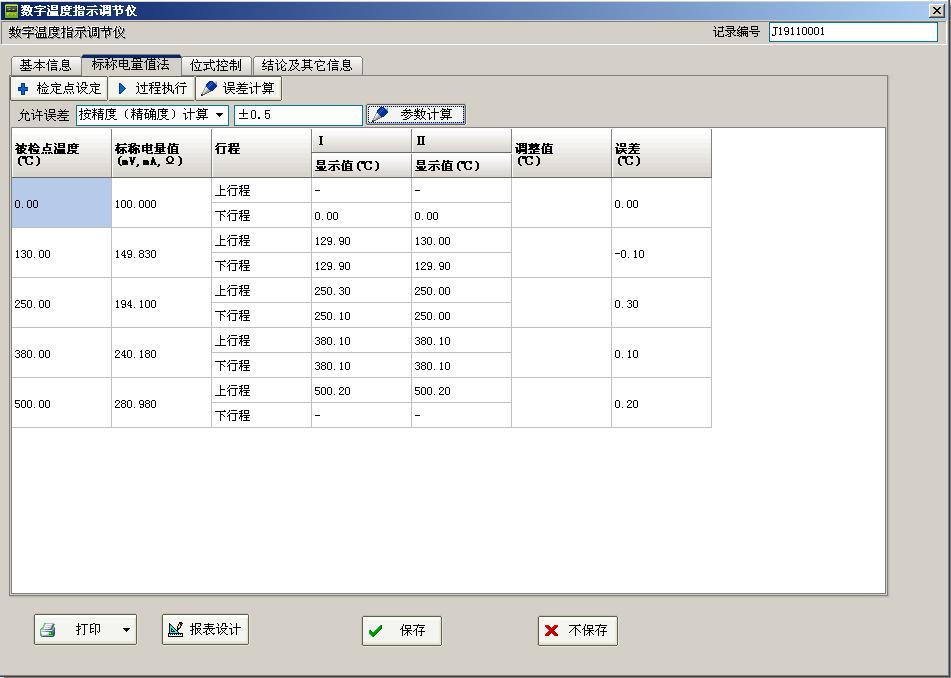Click the 记录编号 input field
Viewport: 951px width, 678px height.
(852, 32)
